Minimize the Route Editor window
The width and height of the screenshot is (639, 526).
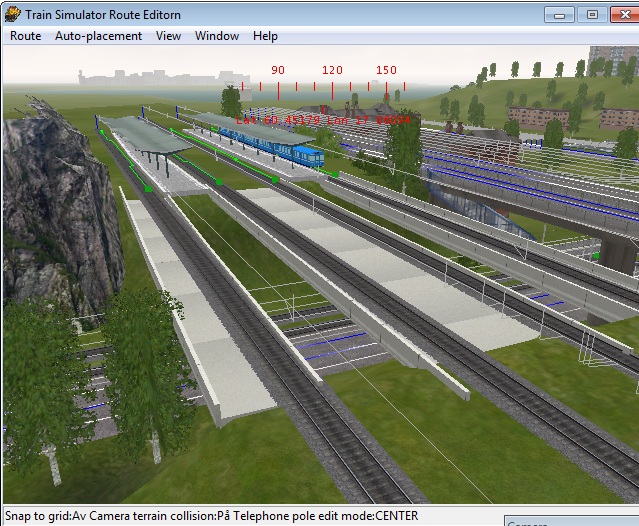click(561, 14)
